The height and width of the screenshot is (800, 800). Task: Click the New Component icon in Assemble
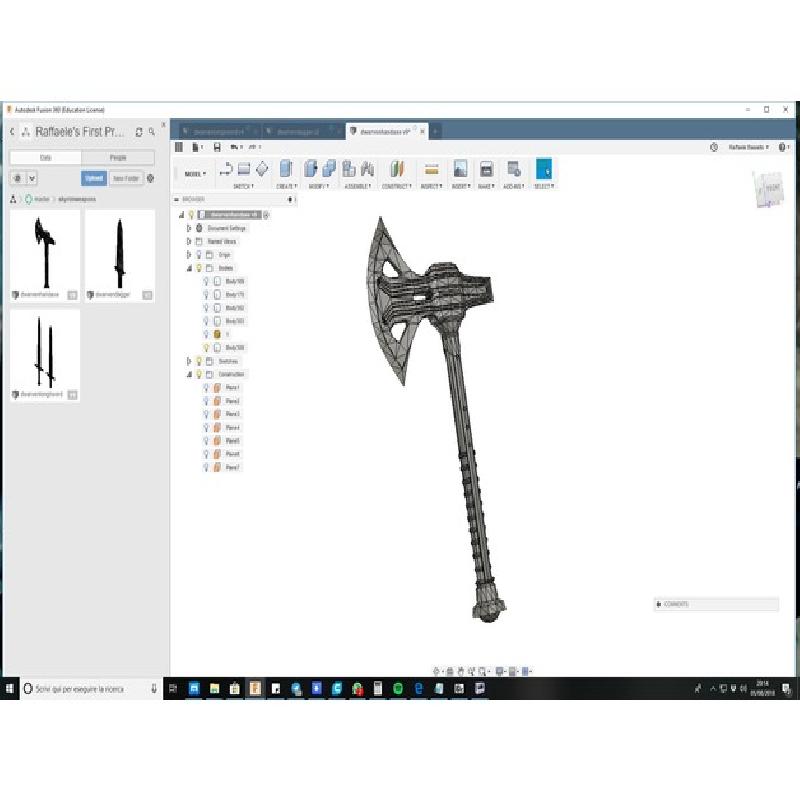click(349, 169)
